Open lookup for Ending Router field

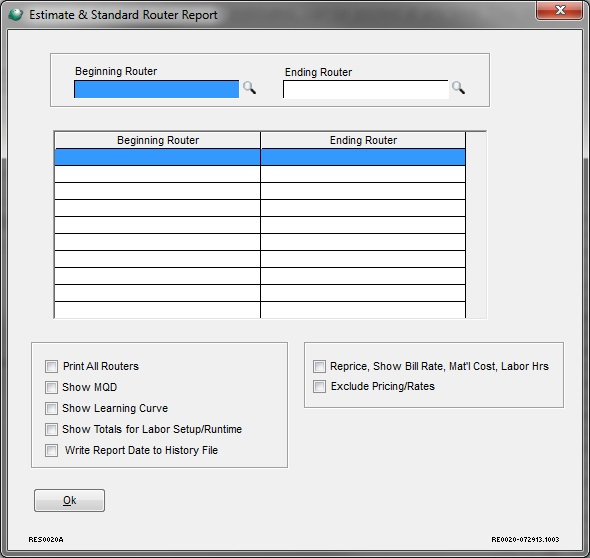(458, 88)
